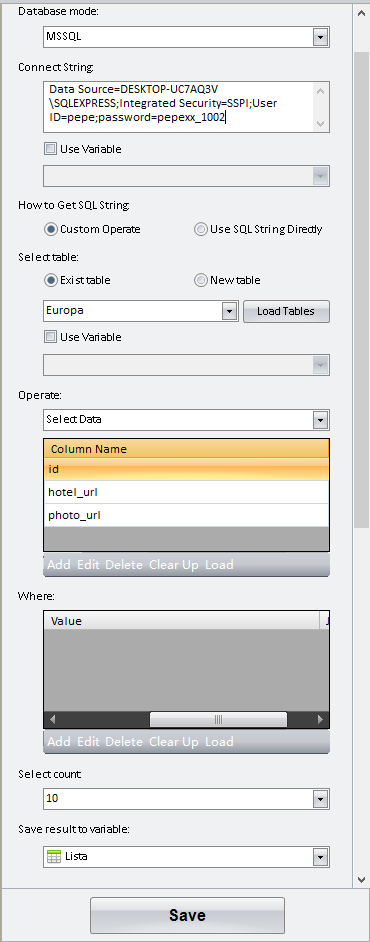Click the Where grid right scroll arrow
This screenshot has width=370, height=942.
click(x=320, y=719)
